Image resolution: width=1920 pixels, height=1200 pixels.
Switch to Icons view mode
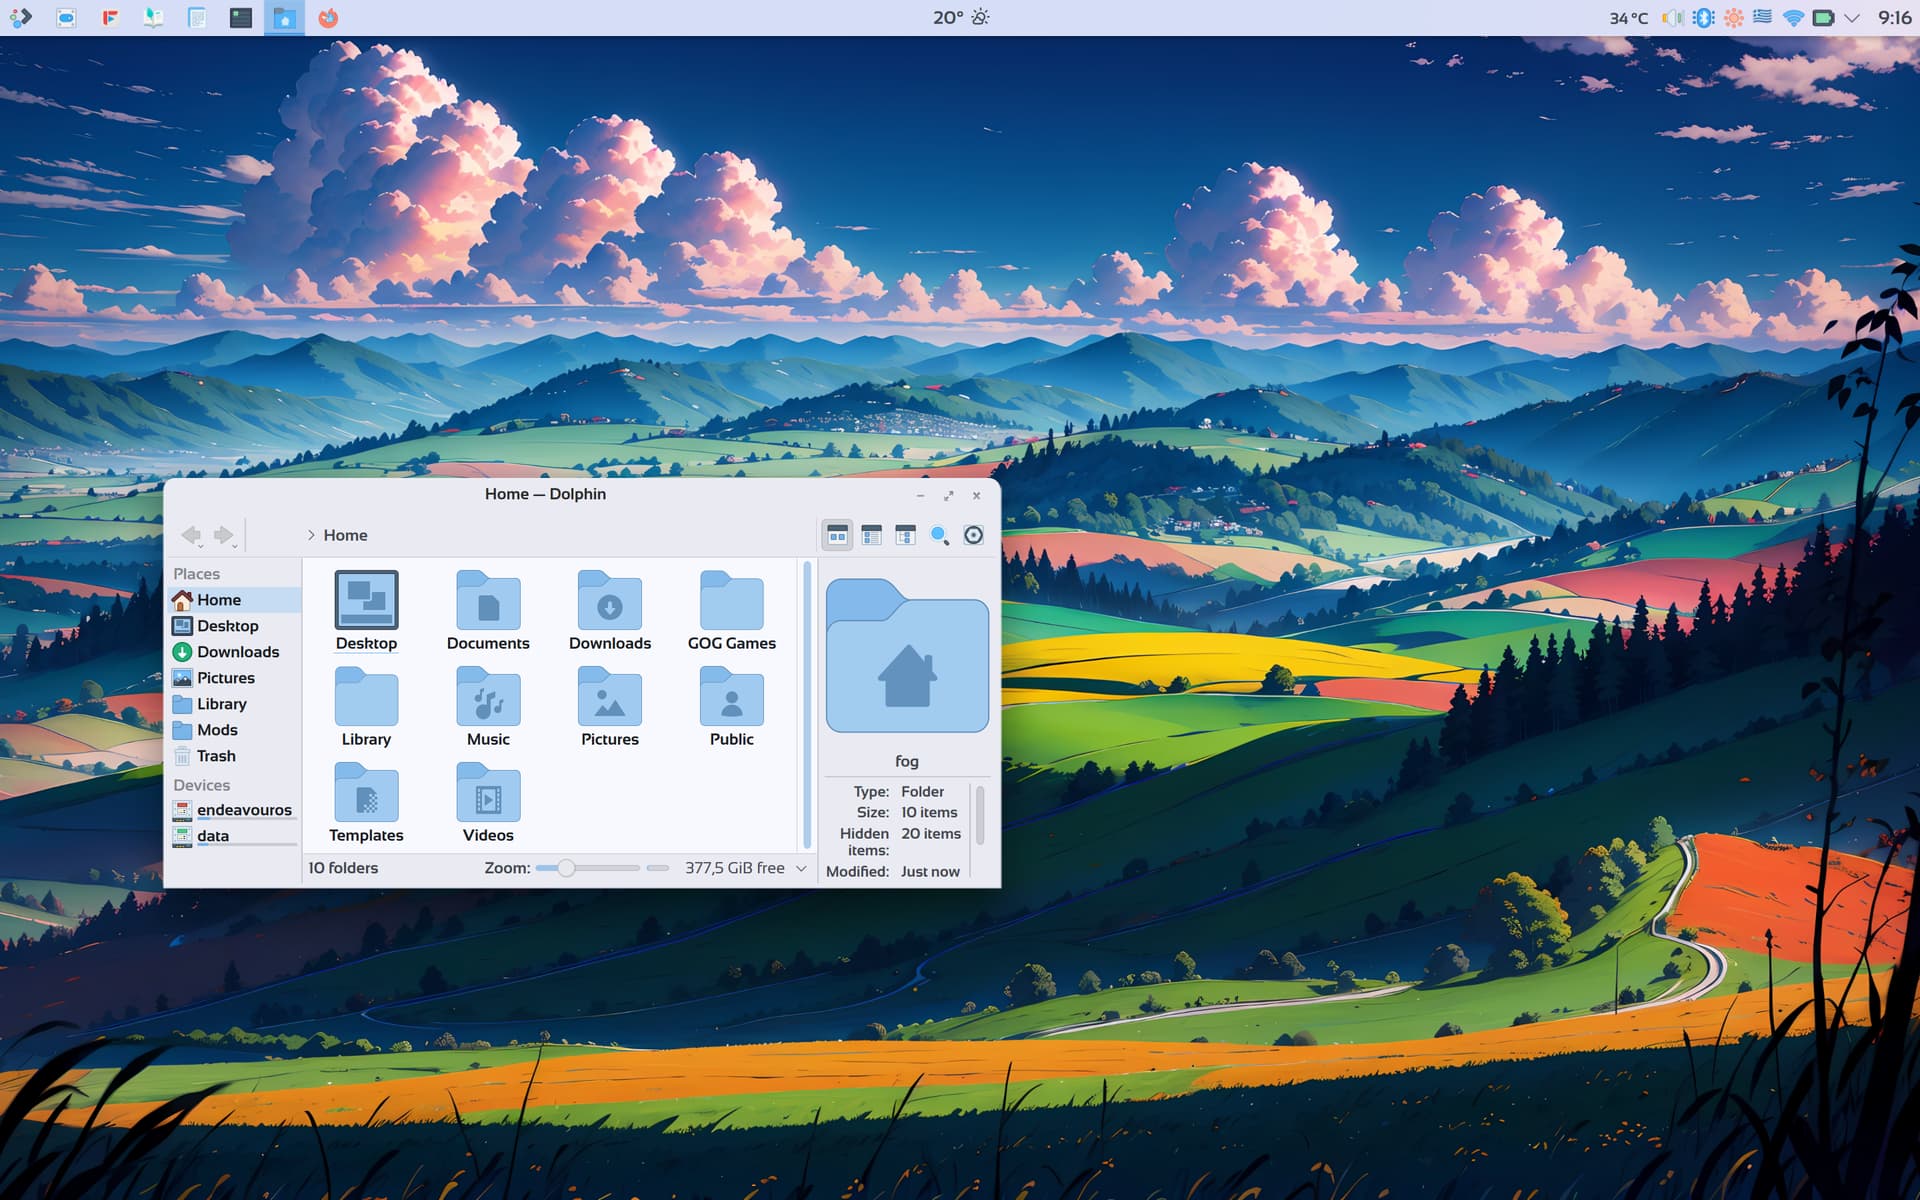pos(838,535)
